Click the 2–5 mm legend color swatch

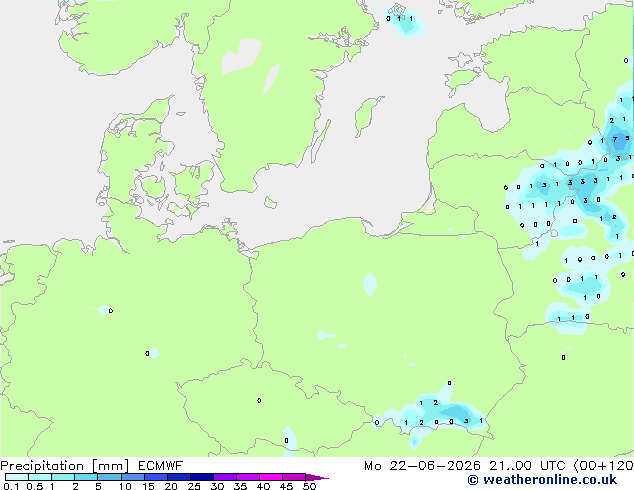click(86, 477)
